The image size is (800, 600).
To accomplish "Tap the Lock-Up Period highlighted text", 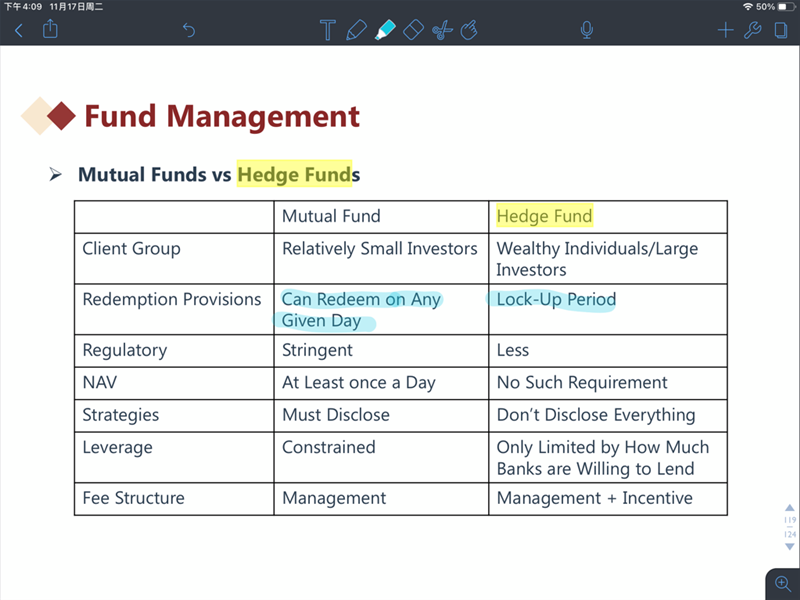I will [556, 299].
